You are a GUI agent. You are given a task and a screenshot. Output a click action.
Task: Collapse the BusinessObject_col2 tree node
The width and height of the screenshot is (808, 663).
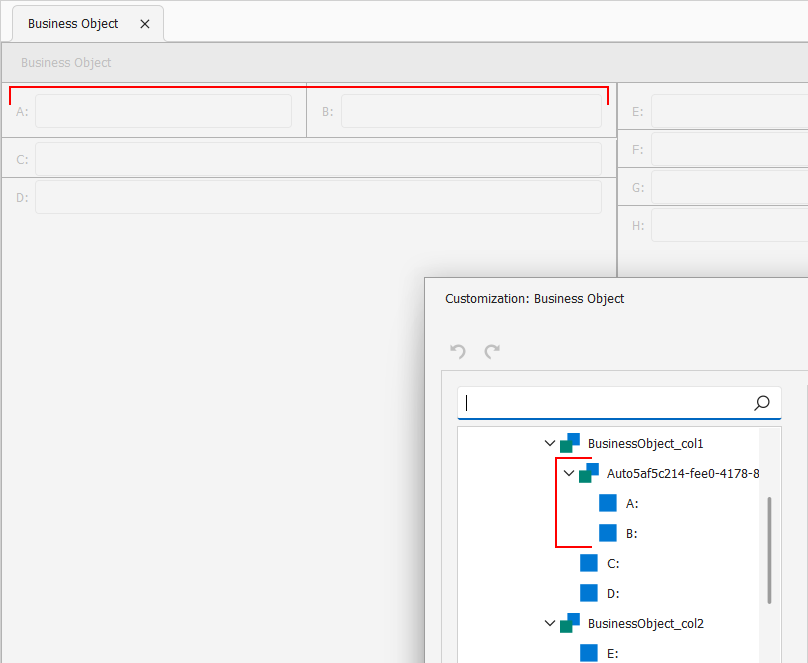pos(550,623)
